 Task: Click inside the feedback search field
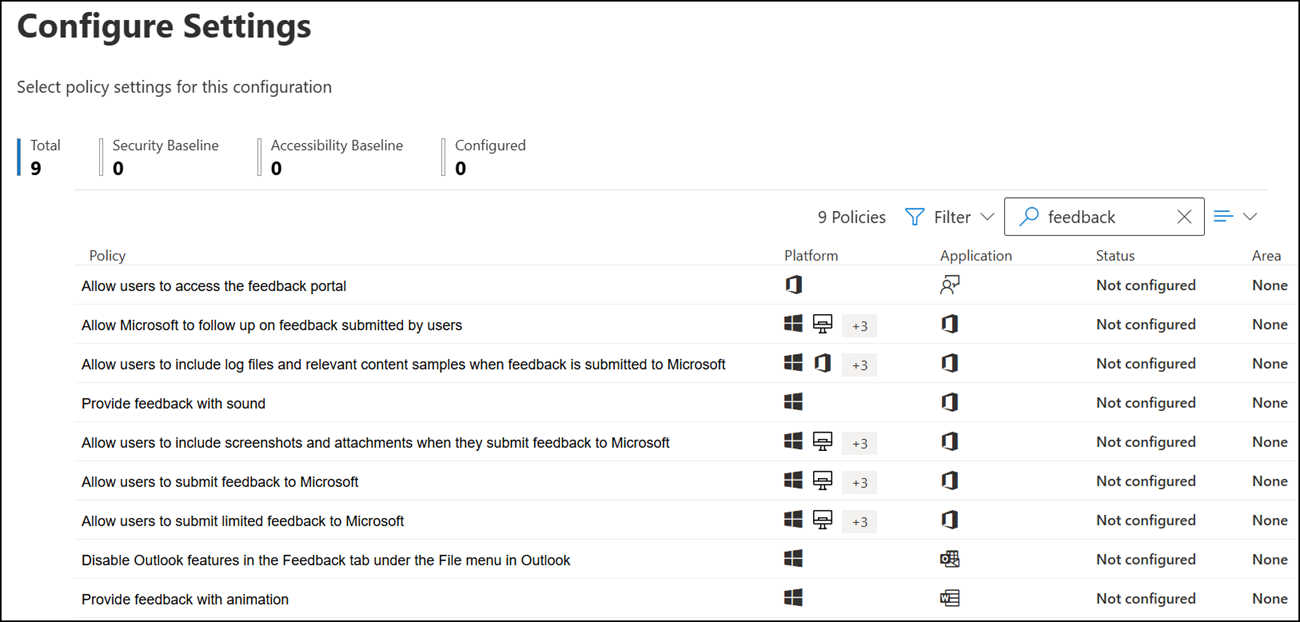pyautogui.click(x=1100, y=216)
